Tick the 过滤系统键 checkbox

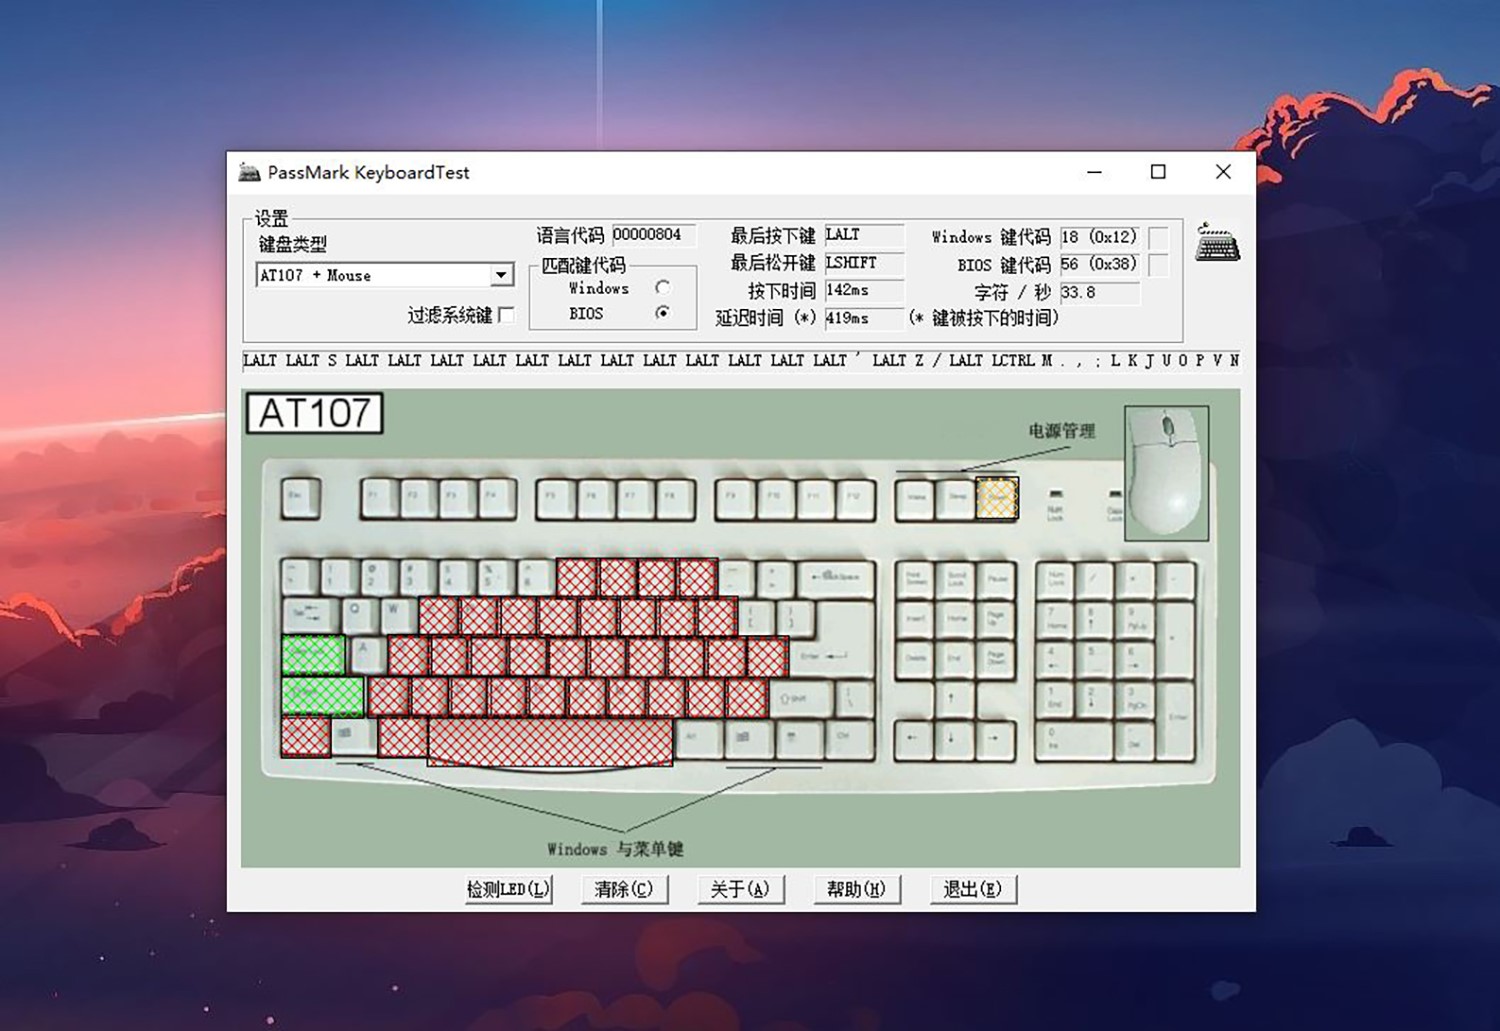pyautogui.click(x=507, y=315)
